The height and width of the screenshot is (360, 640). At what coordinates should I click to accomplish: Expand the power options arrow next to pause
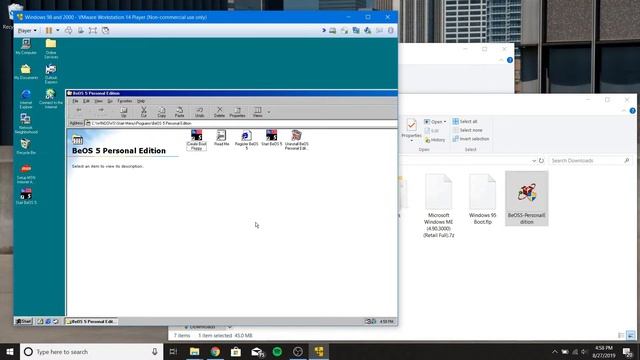[x=58, y=31]
